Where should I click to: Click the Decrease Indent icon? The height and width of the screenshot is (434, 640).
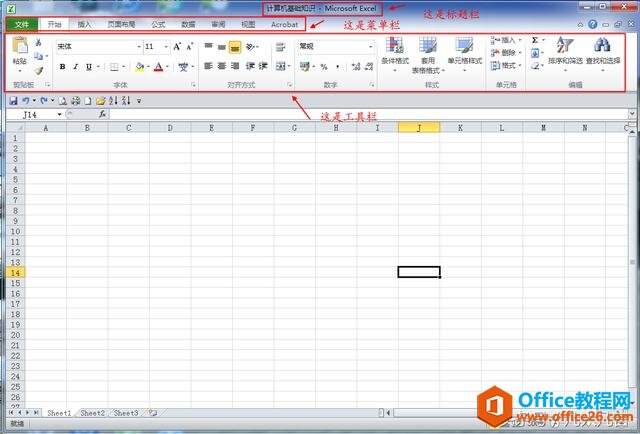click(250, 66)
